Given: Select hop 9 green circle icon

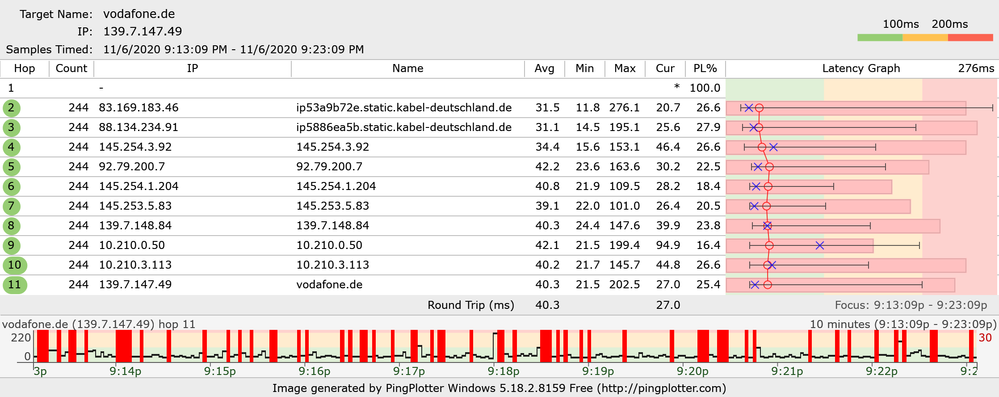Looking at the screenshot, I should pos(11,245).
